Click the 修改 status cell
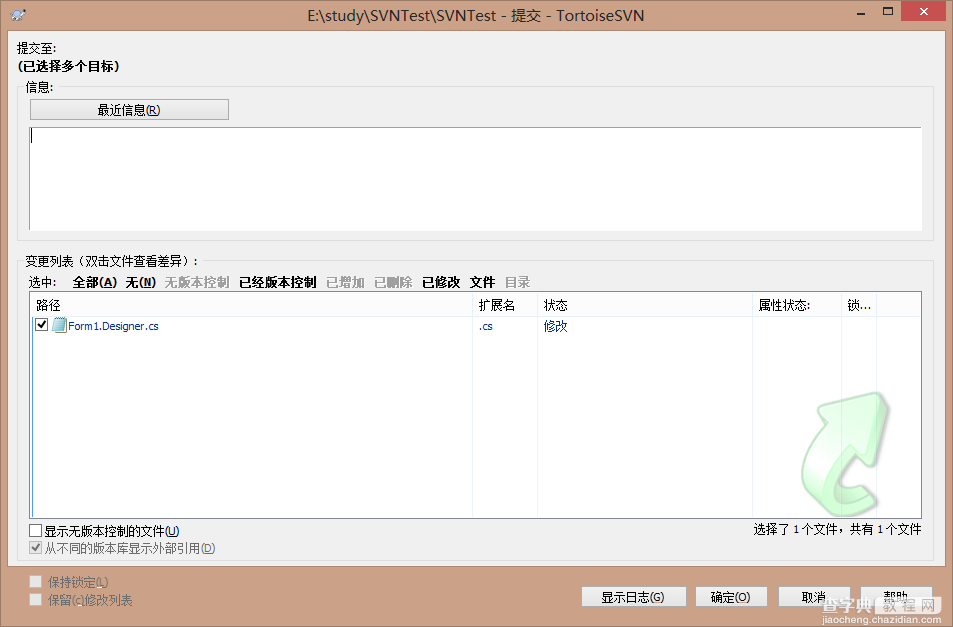The width and height of the screenshot is (953, 627). 556,326
